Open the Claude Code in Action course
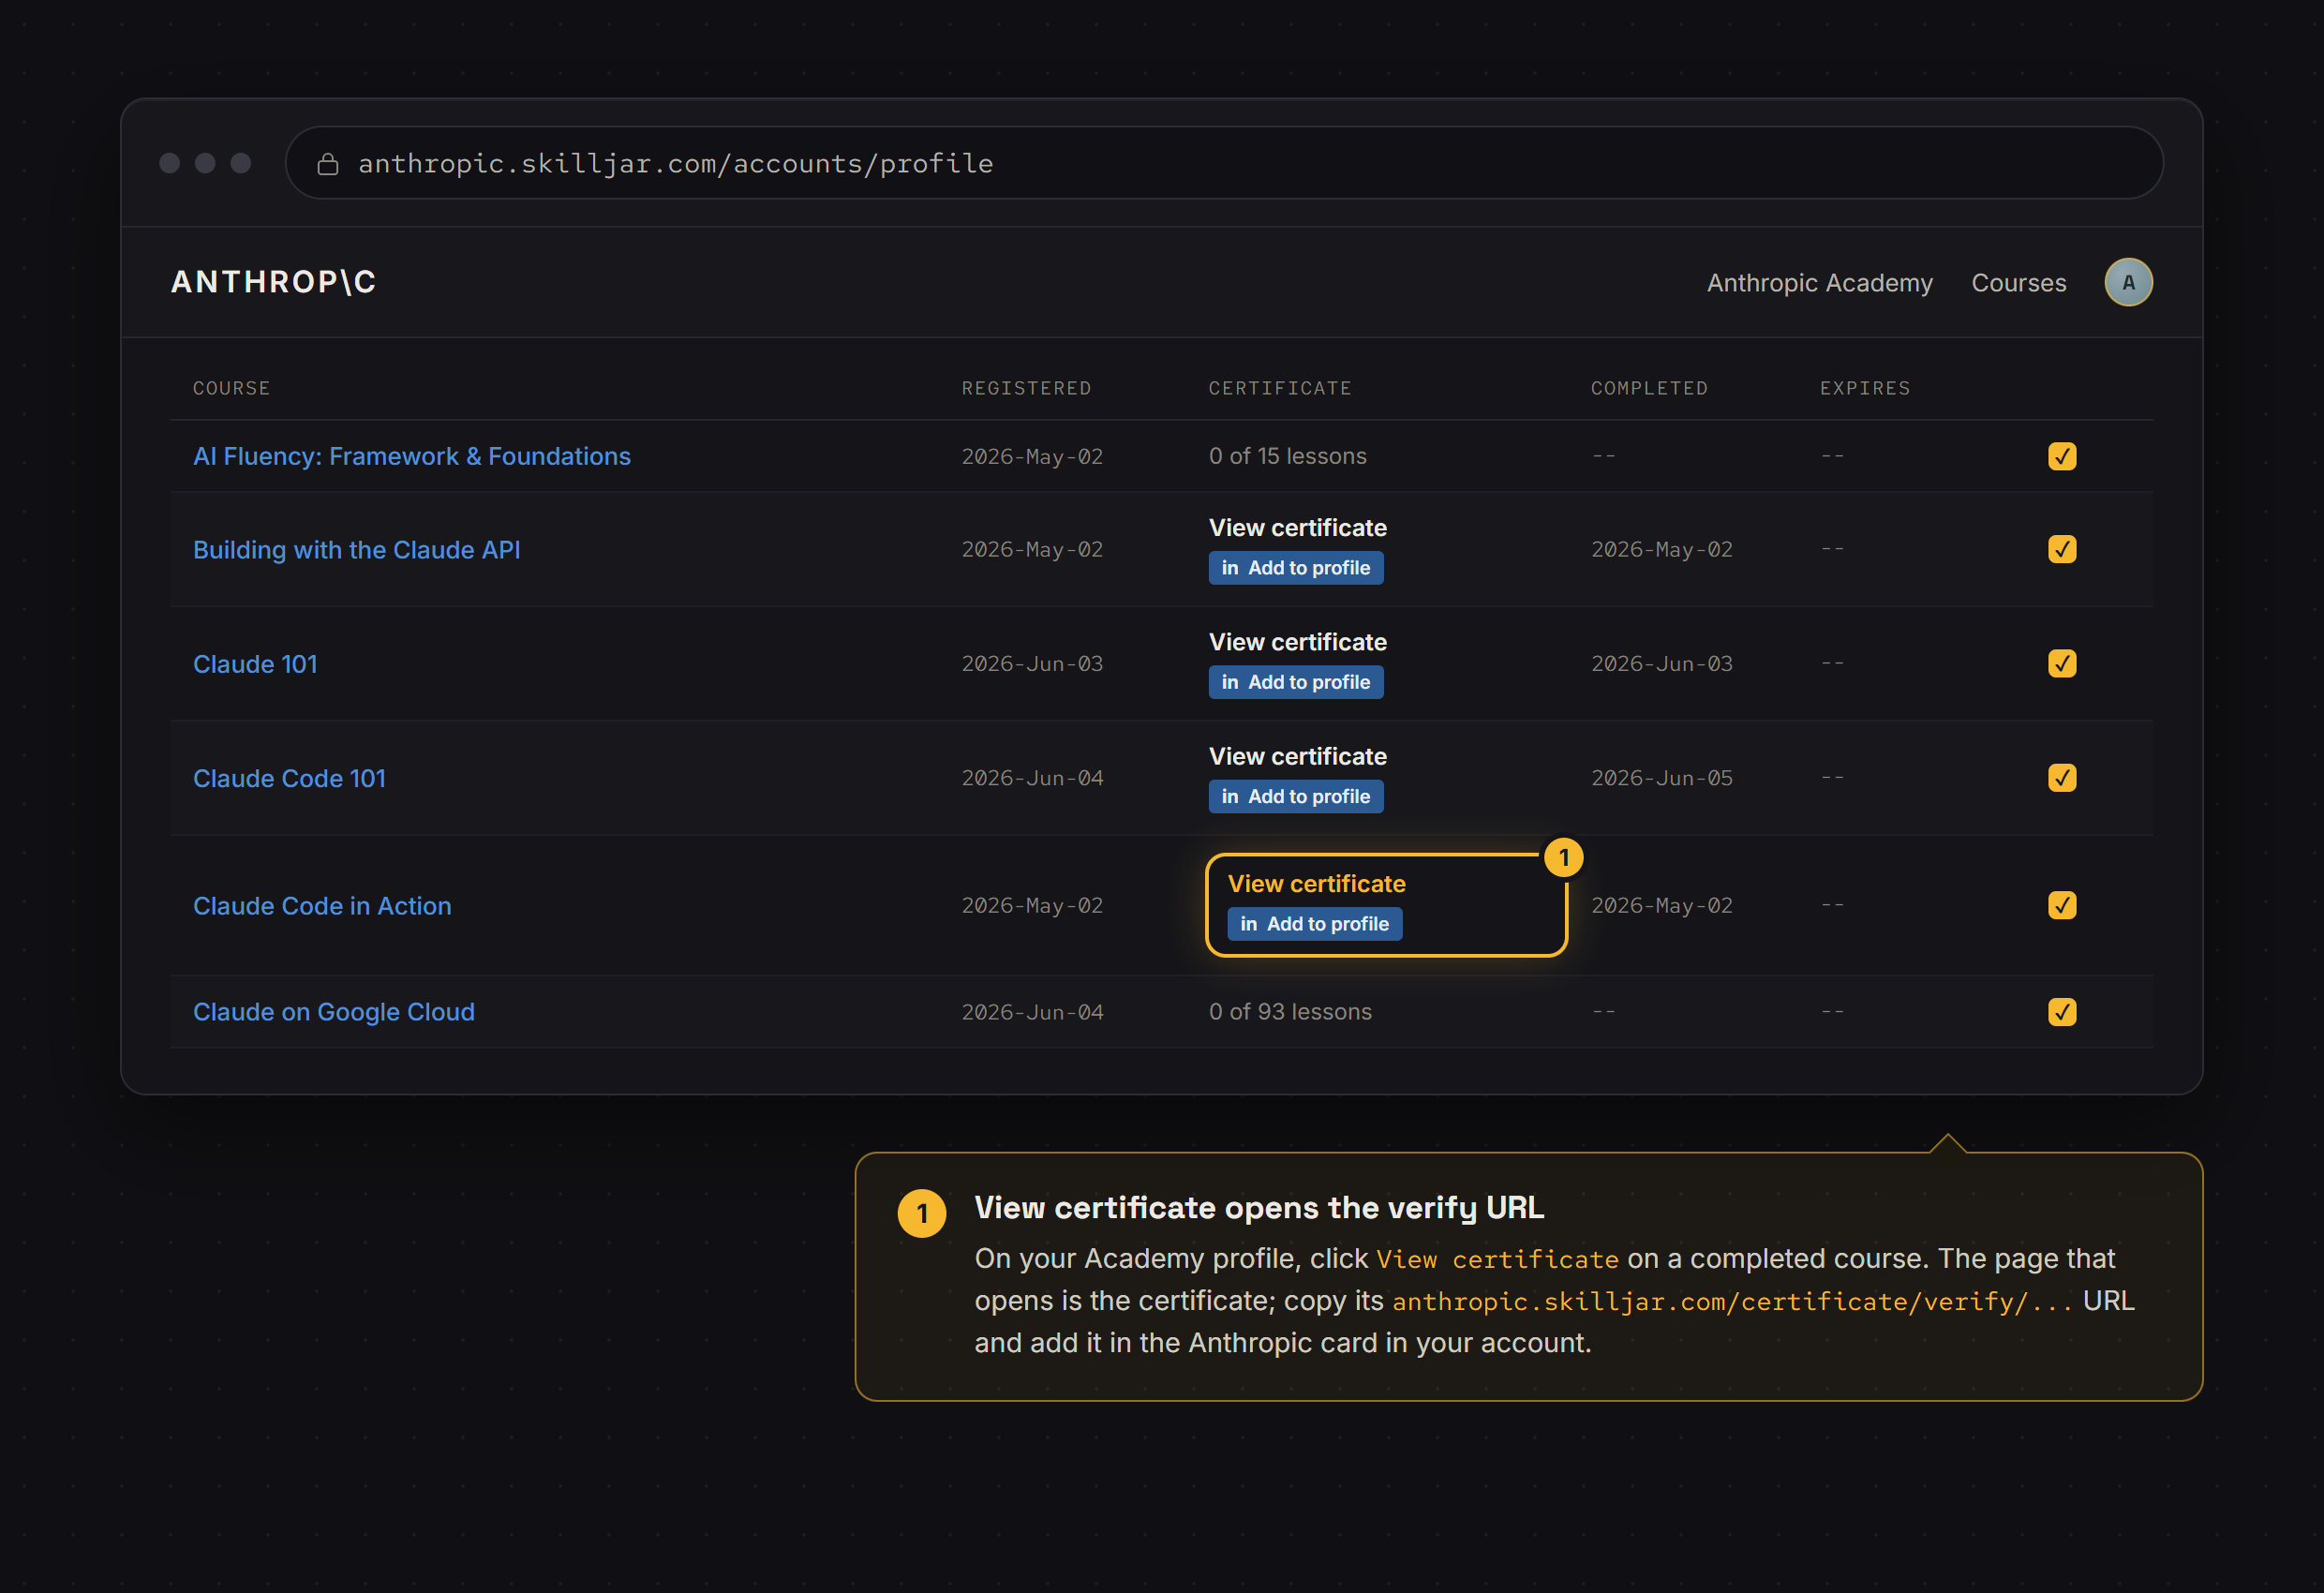The width and height of the screenshot is (2324, 1593). (x=322, y=906)
